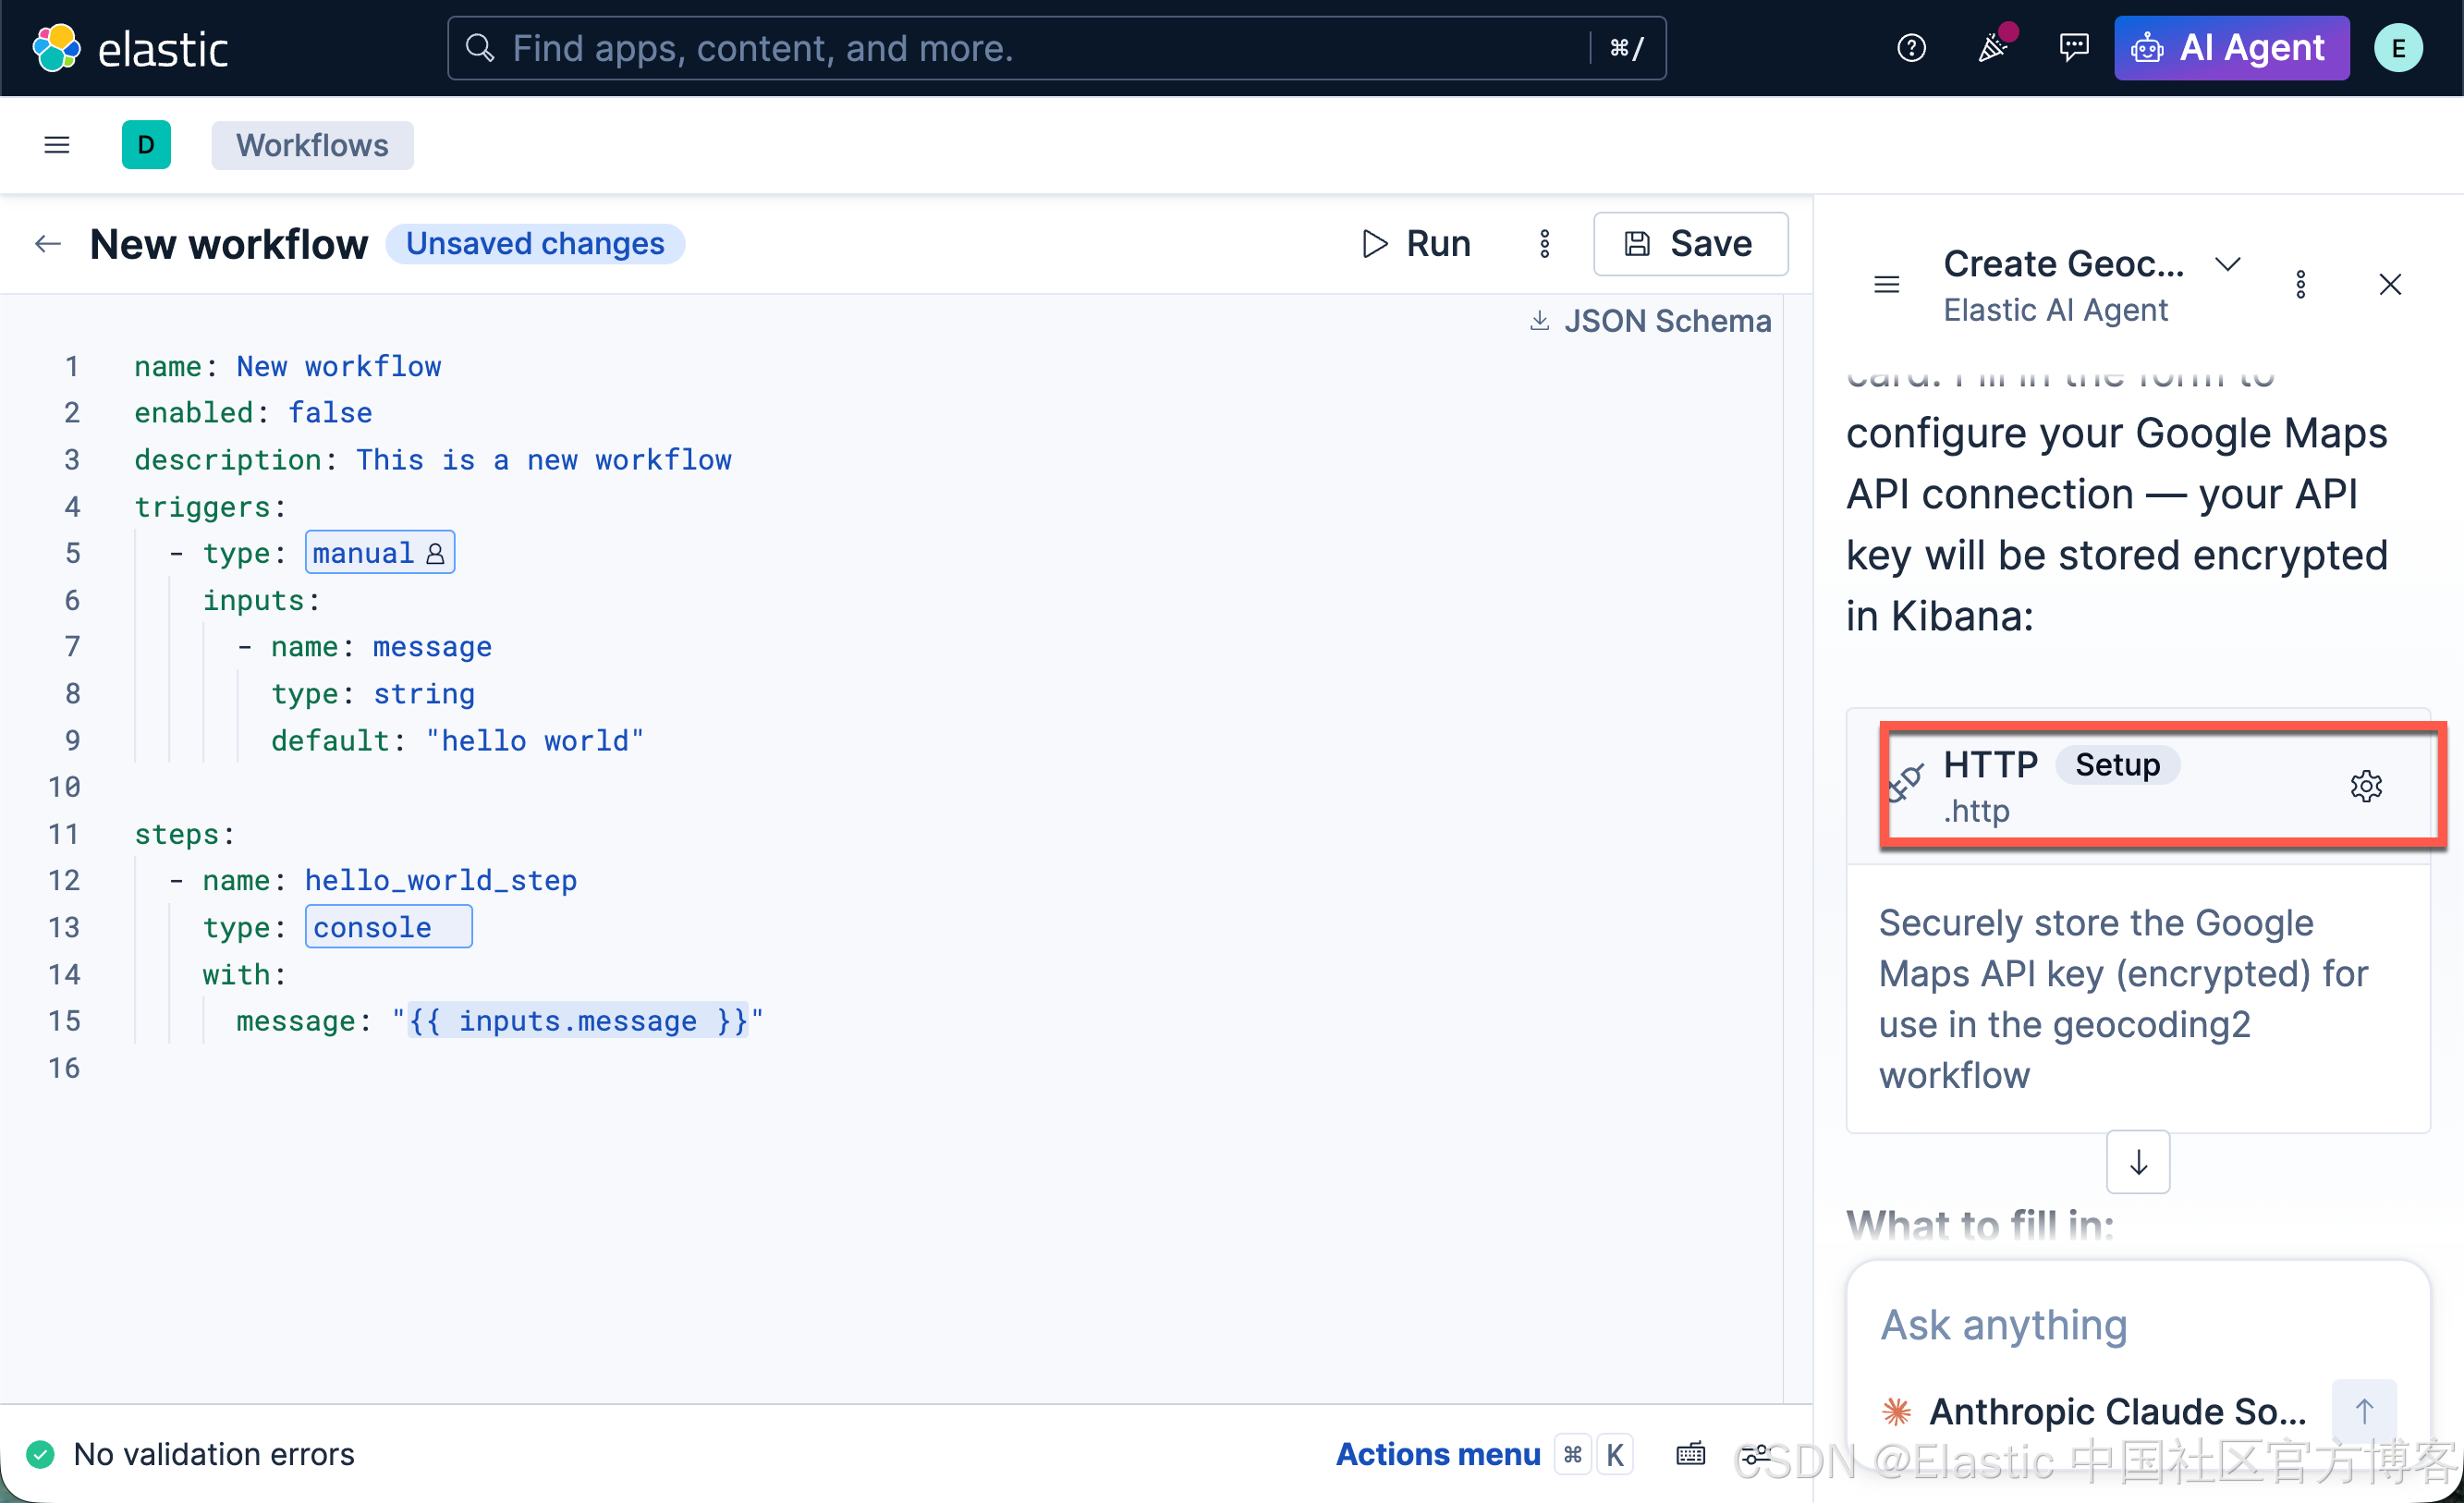Run the workflow

(x=1416, y=243)
